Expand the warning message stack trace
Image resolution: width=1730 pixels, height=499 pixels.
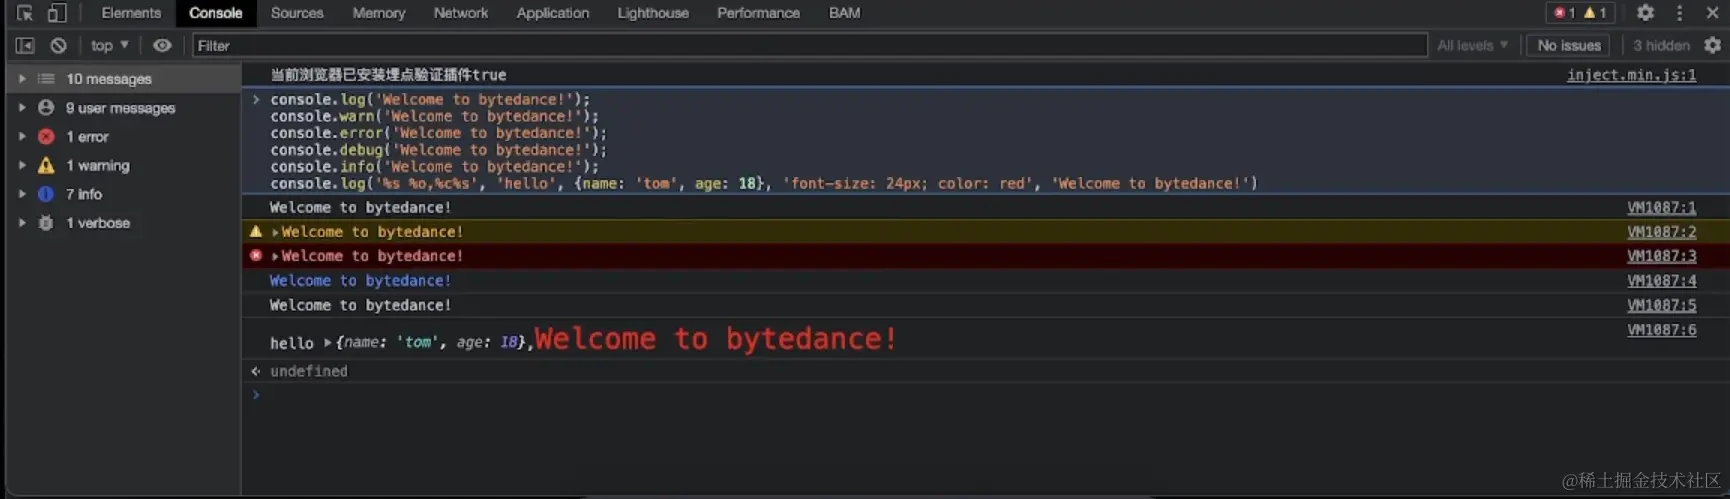(x=275, y=232)
